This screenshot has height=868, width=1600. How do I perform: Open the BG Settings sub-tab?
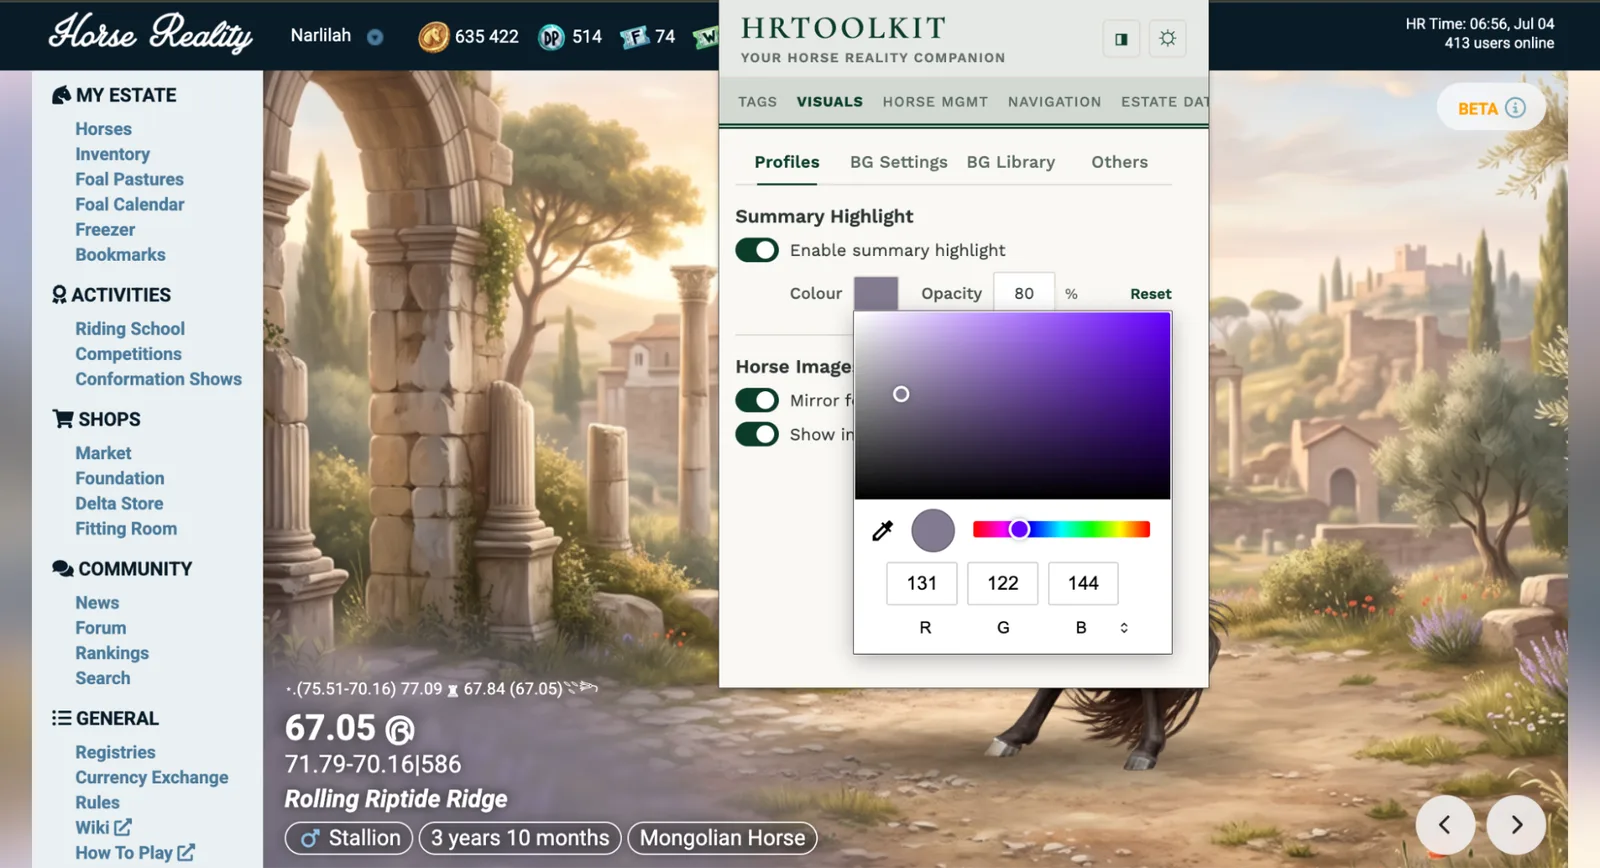tap(899, 162)
